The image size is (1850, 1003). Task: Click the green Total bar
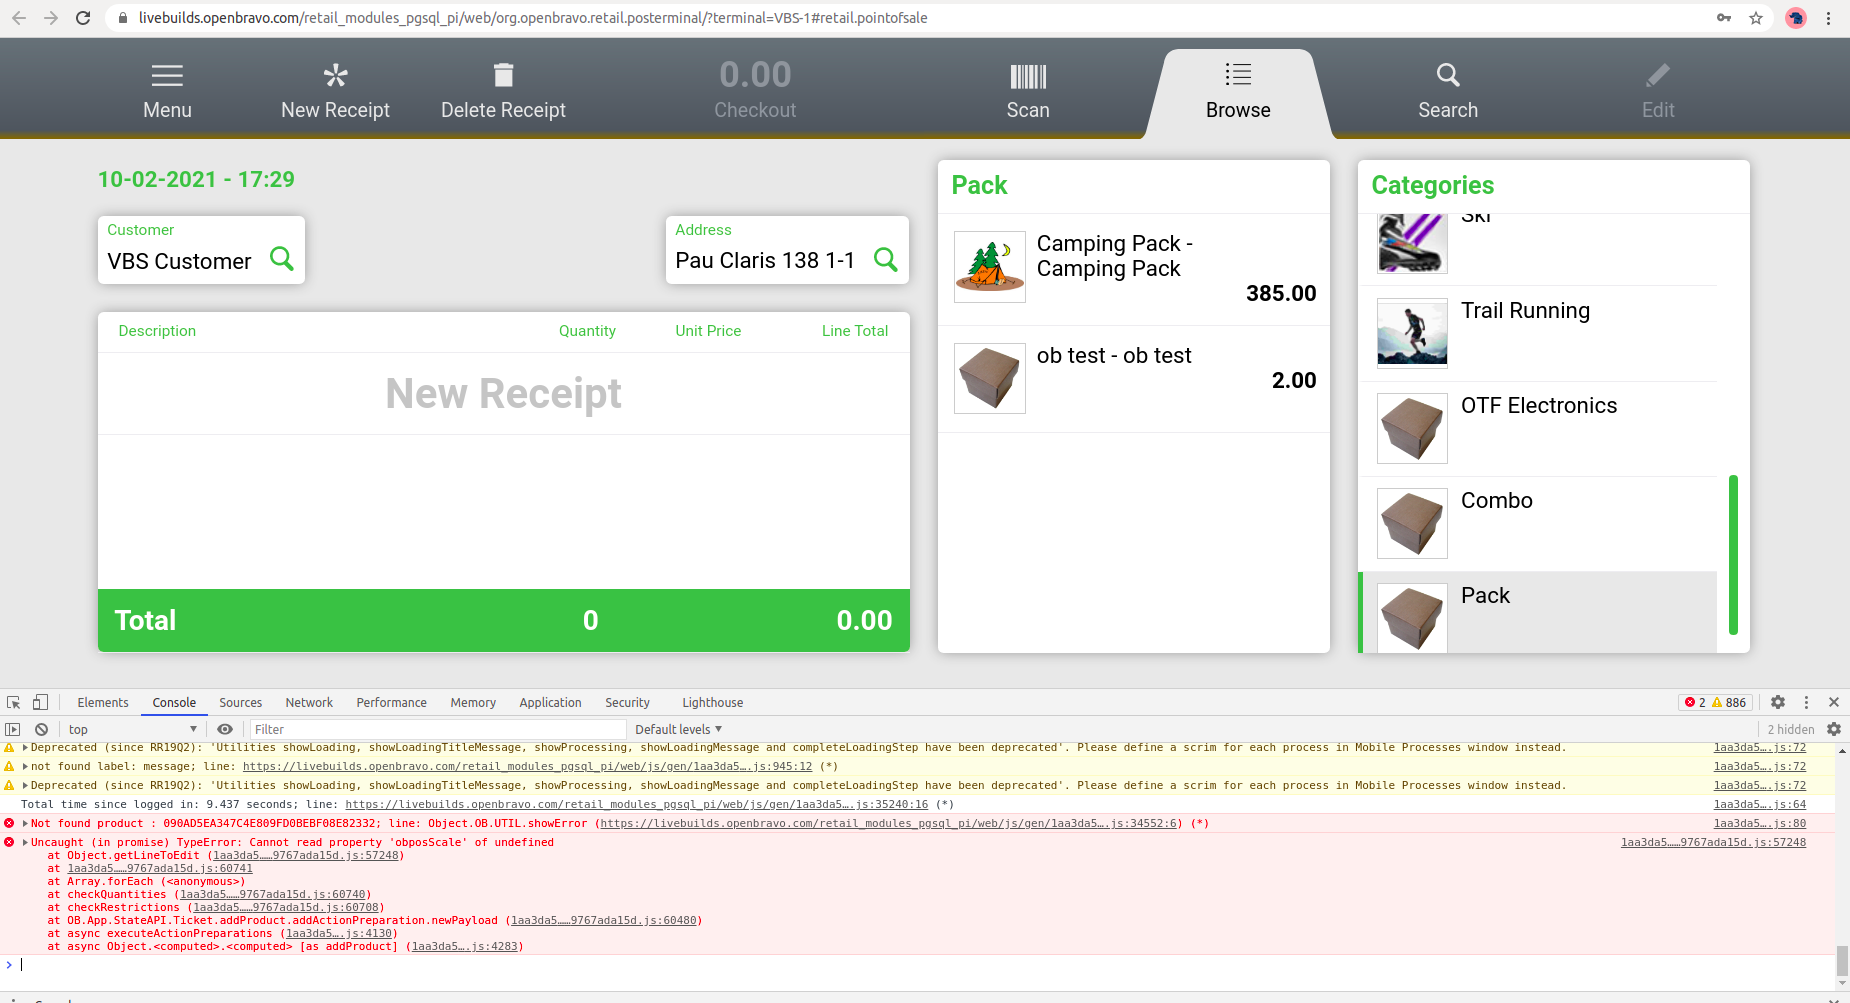coord(504,620)
